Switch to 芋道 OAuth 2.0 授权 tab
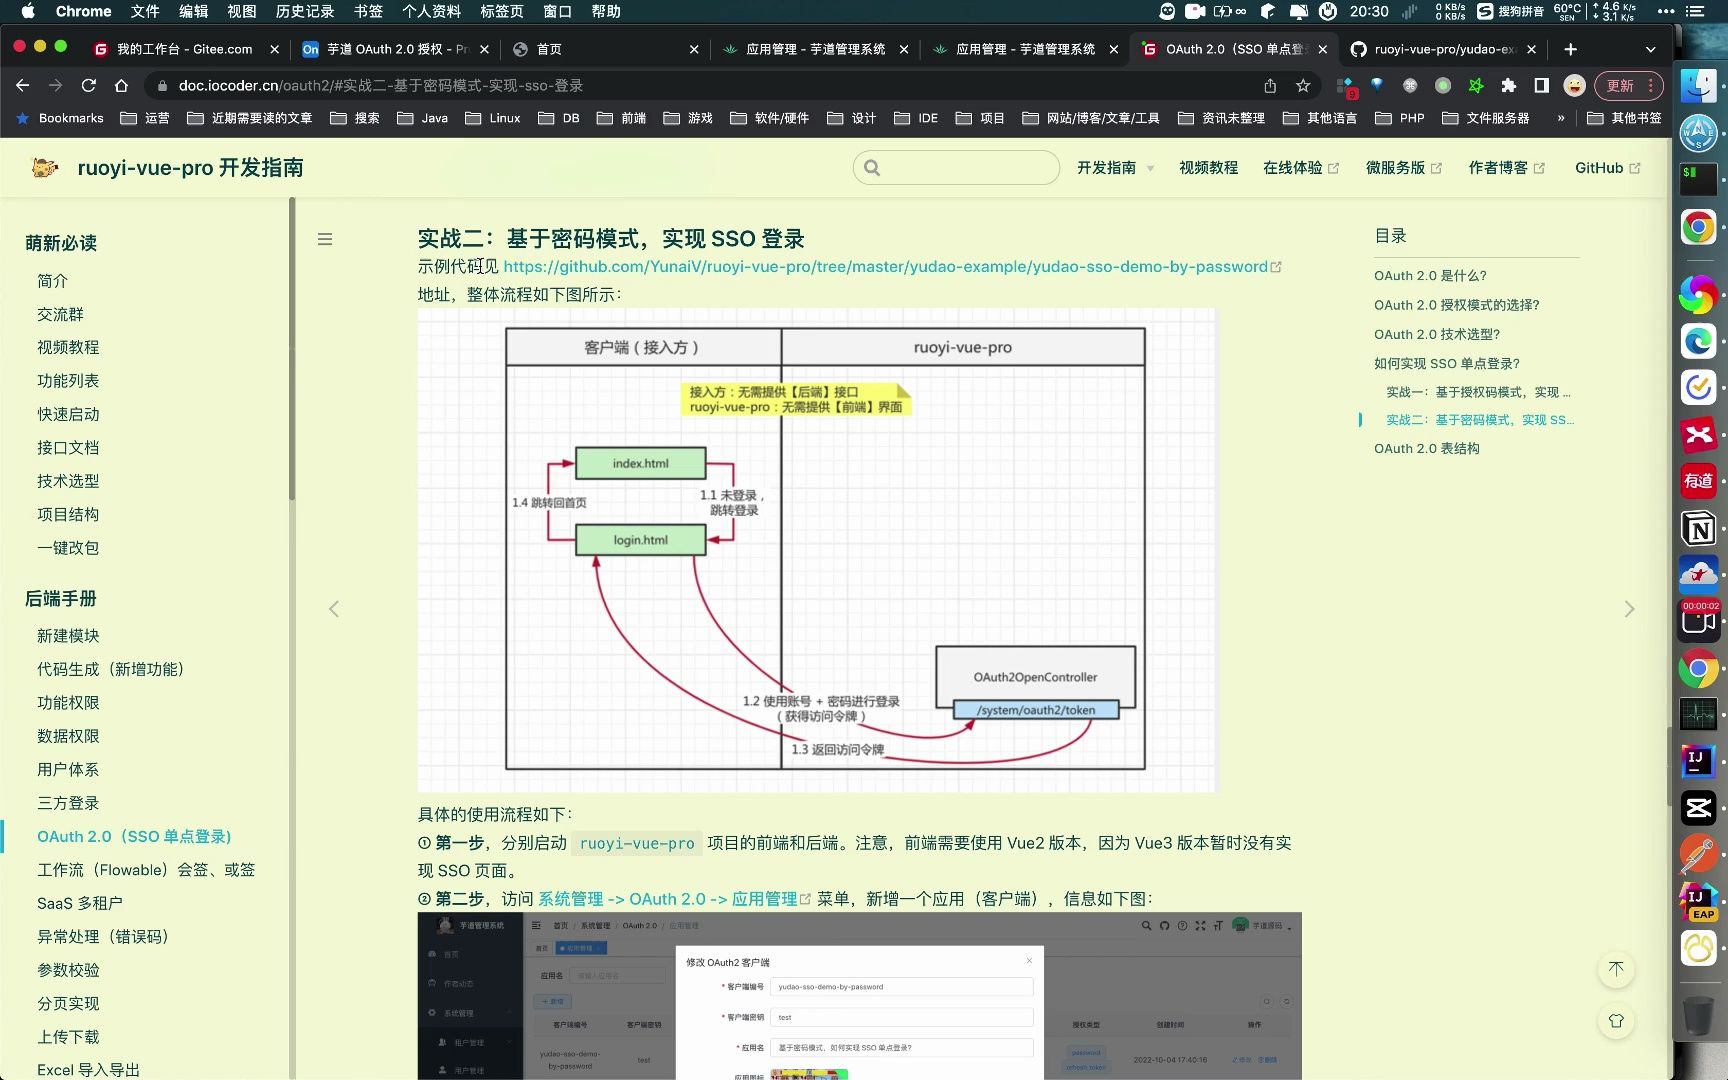1728x1080 pixels. click(398, 49)
